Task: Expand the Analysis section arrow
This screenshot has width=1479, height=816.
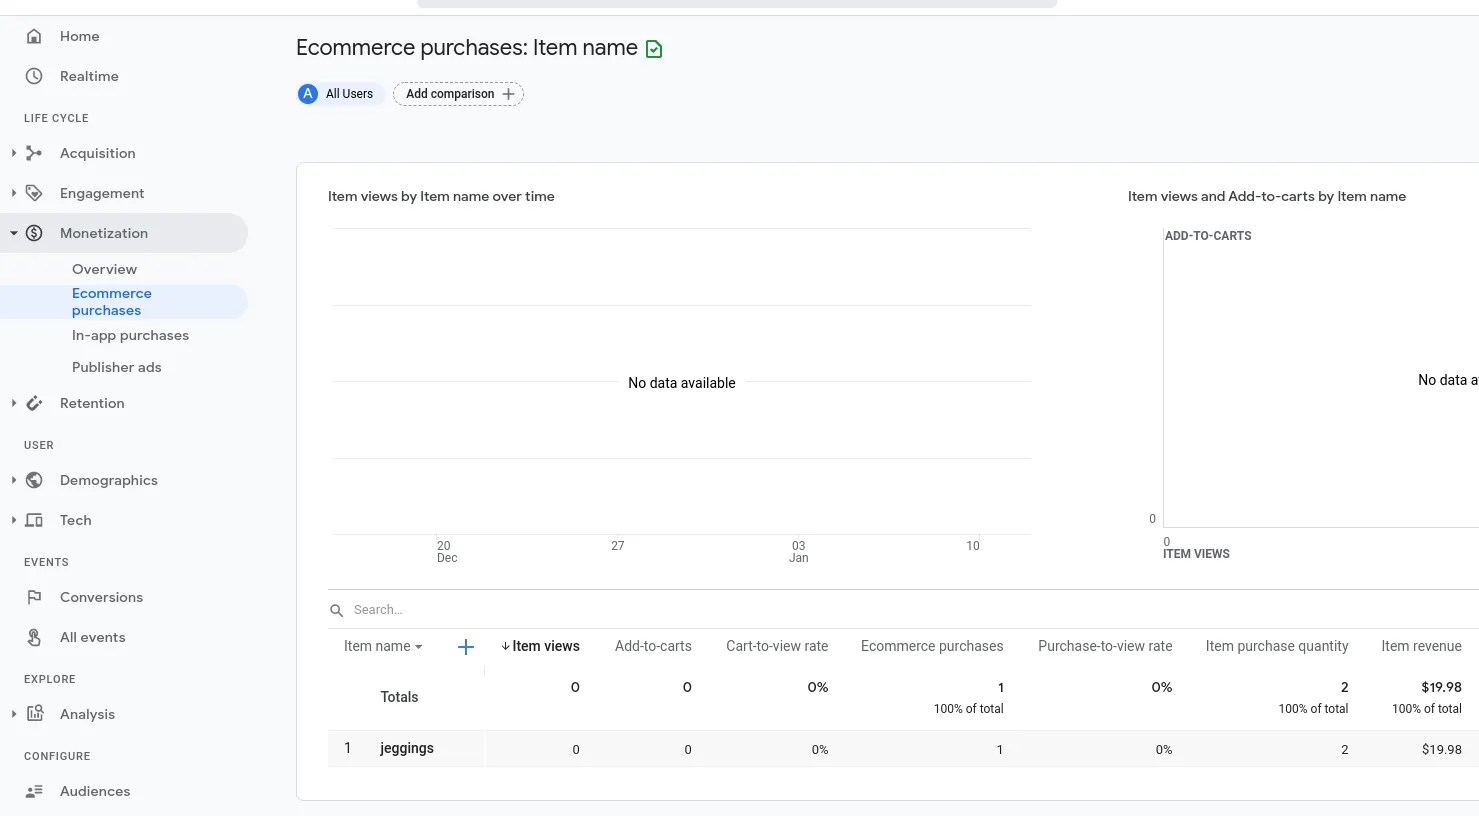Action: [x=13, y=714]
